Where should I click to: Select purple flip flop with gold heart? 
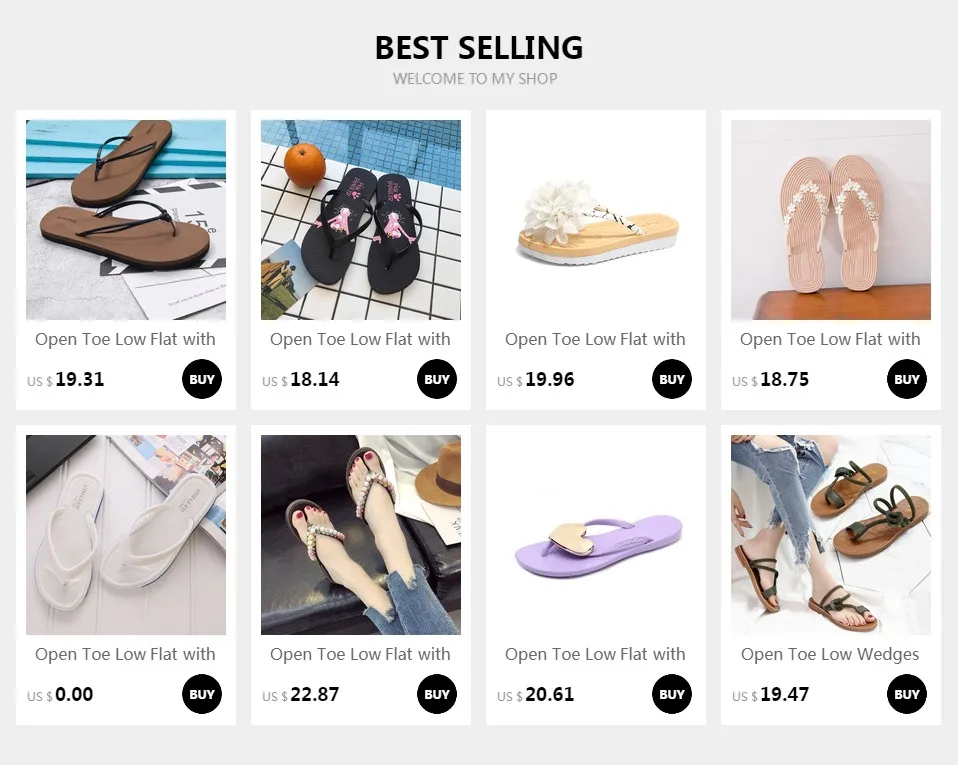pyautogui.click(x=596, y=535)
